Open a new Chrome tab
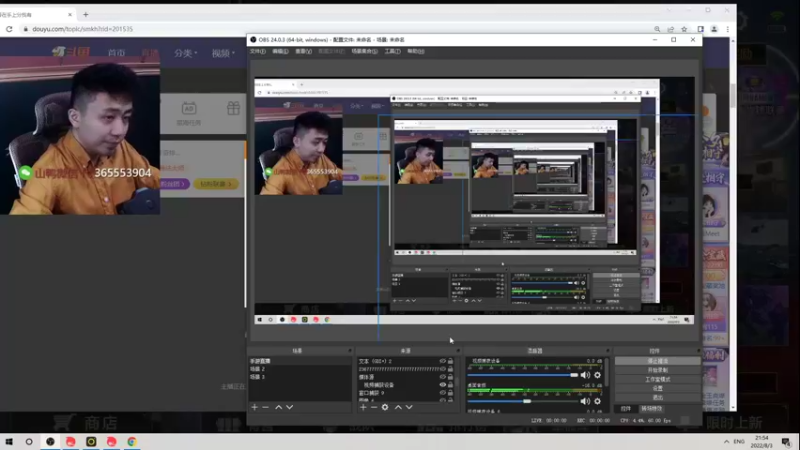Viewport: 800px width, 450px height. 85,14
